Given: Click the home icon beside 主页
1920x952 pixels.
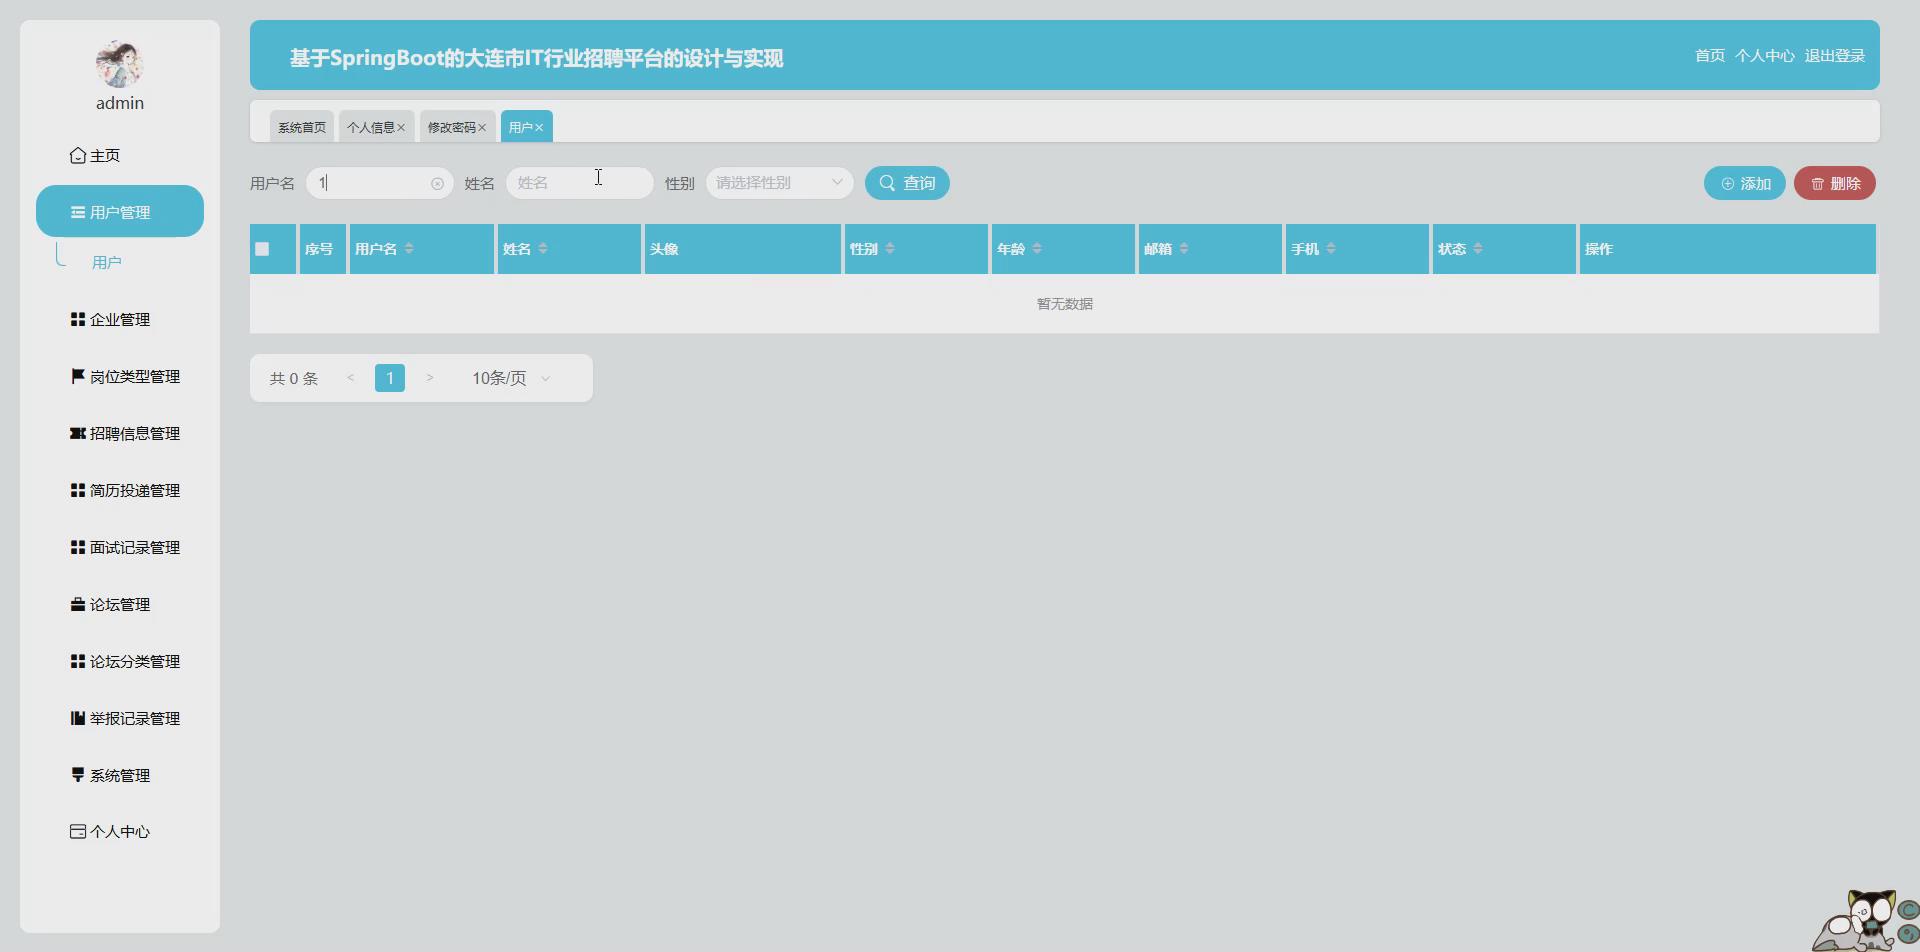Looking at the screenshot, I should 78,155.
